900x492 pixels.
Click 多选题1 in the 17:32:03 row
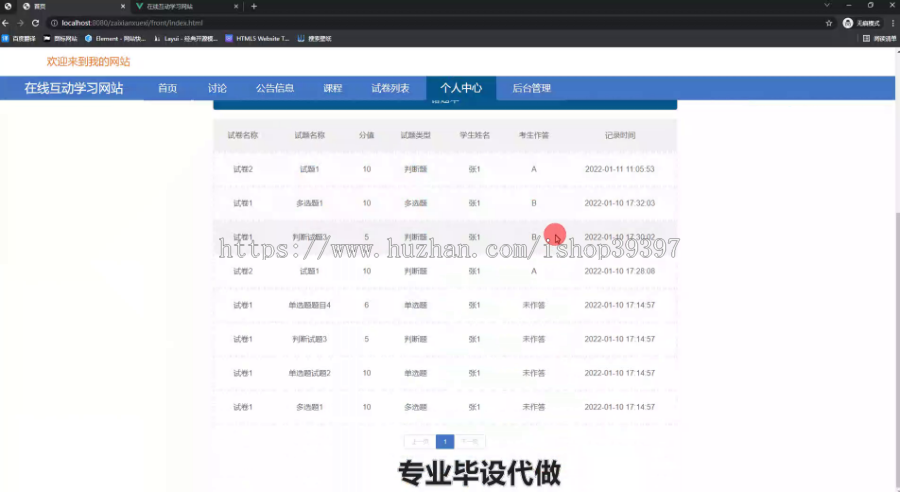(x=309, y=203)
